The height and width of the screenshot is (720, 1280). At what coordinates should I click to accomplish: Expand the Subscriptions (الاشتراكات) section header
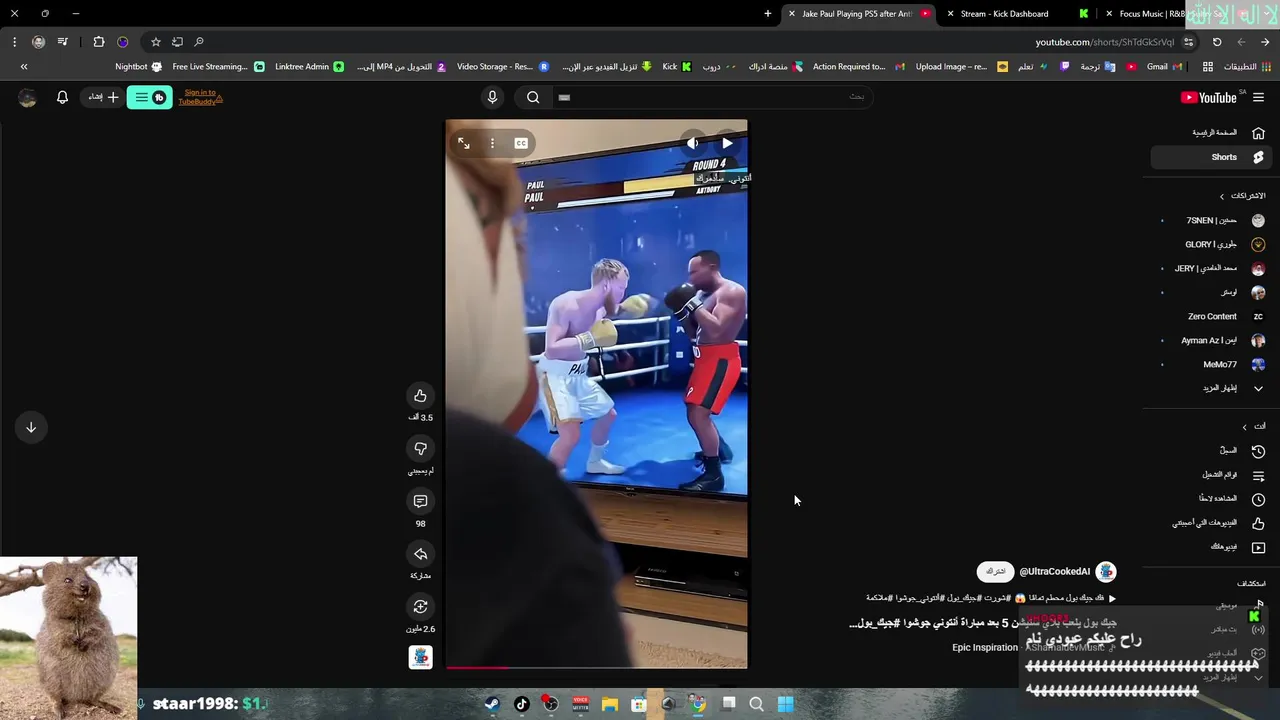(1241, 196)
